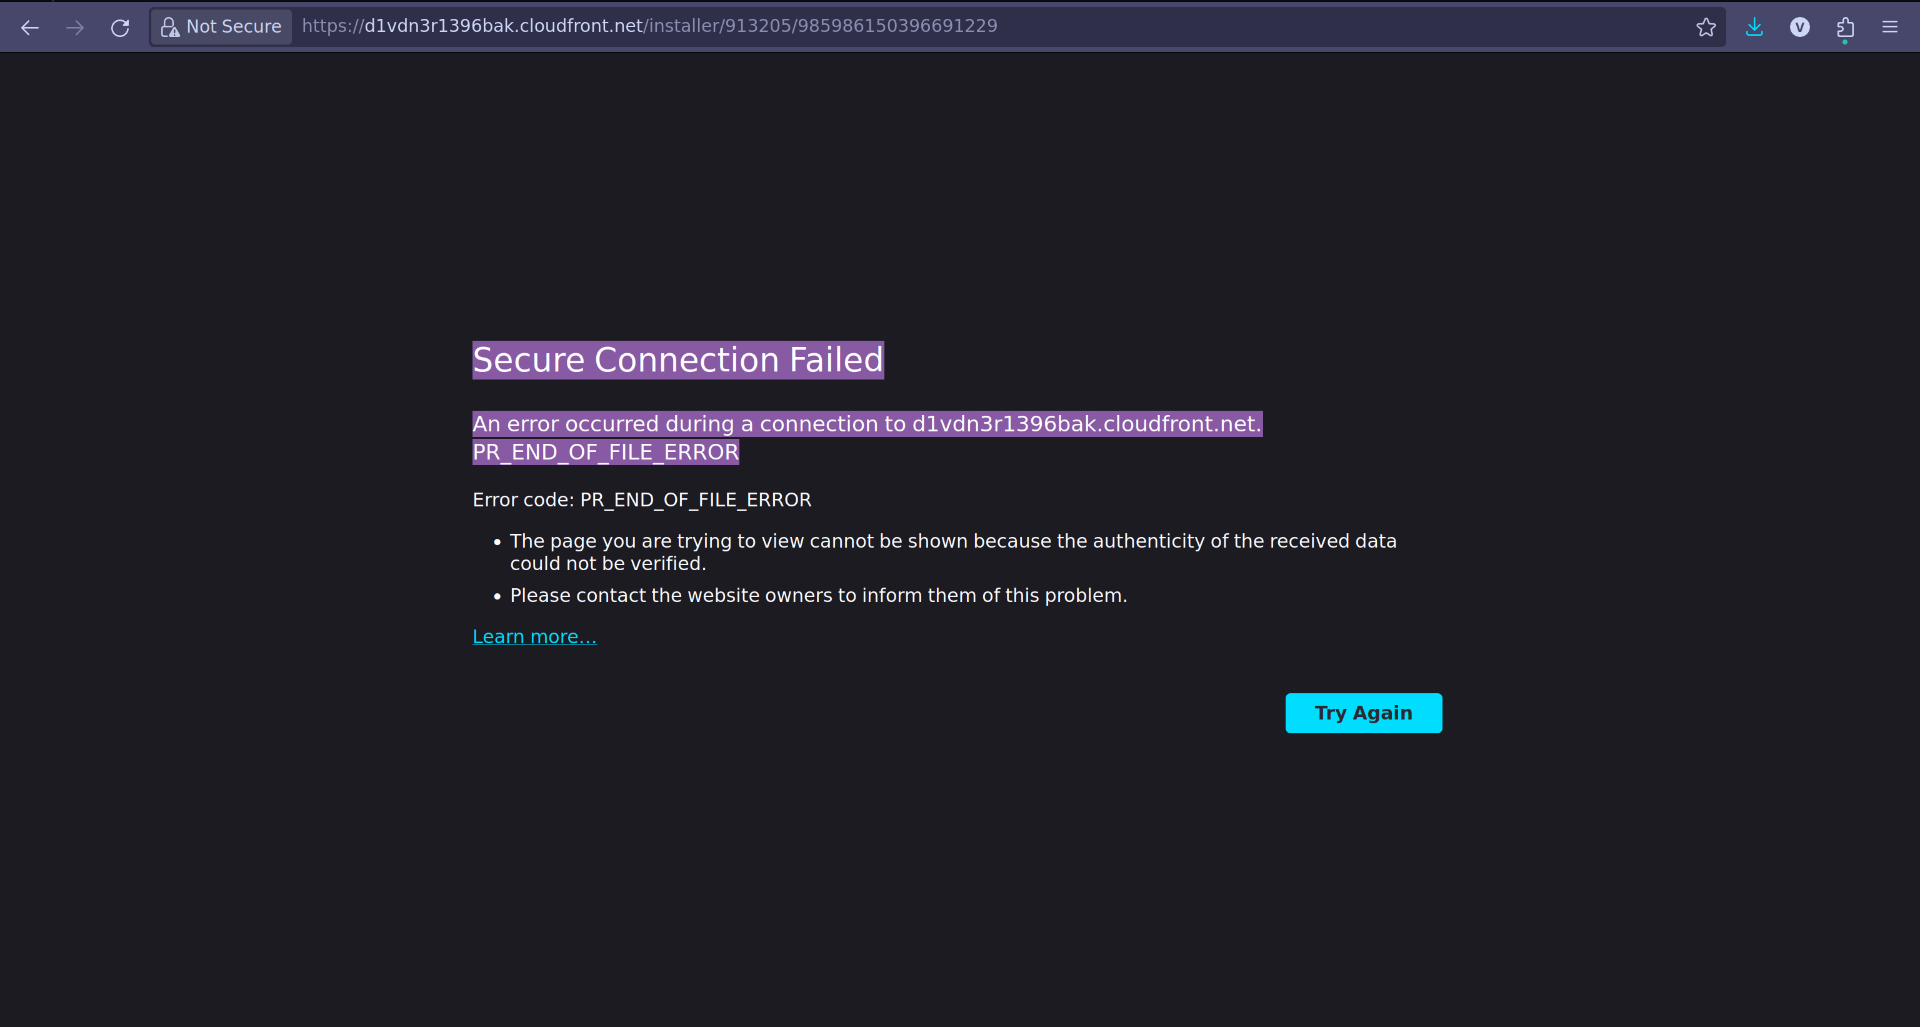The width and height of the screenshot is (1920, 1027).
Task: Navigate back to the previous page
Action: click(30, 27)
